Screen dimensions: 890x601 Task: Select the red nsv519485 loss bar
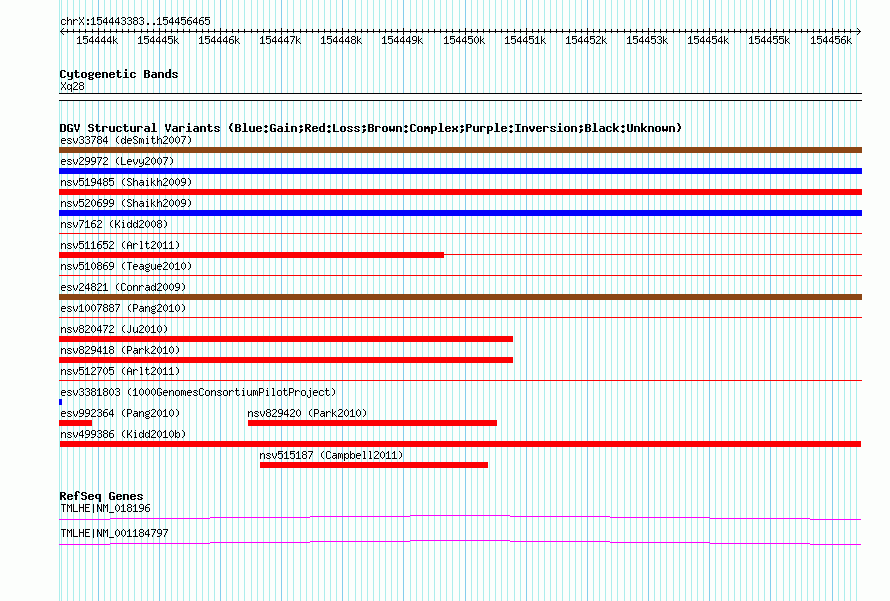(x=460, y=192)
